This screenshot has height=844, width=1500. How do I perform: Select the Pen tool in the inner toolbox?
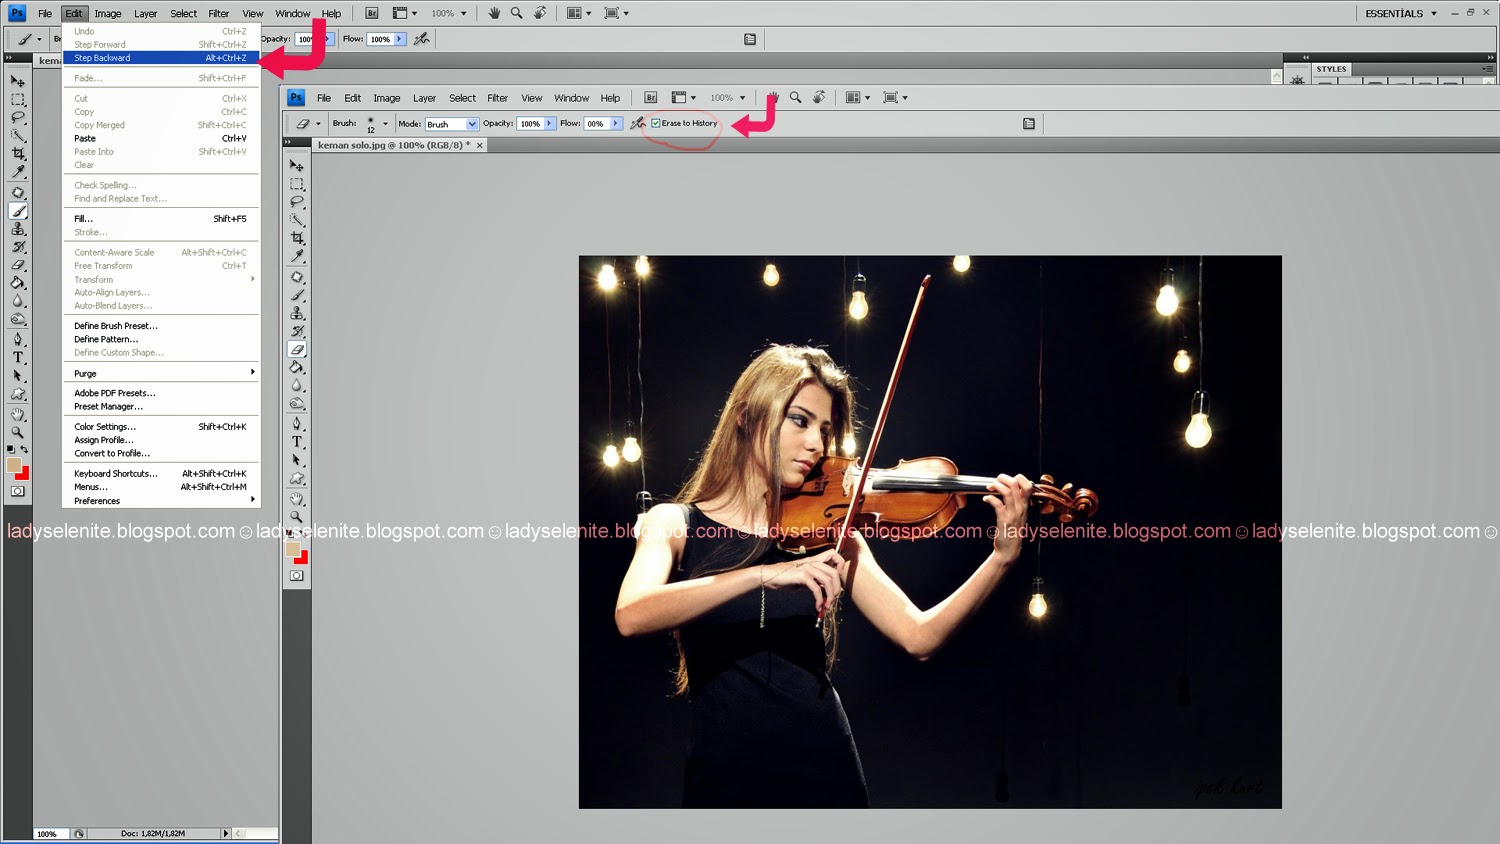click(297, 423)
